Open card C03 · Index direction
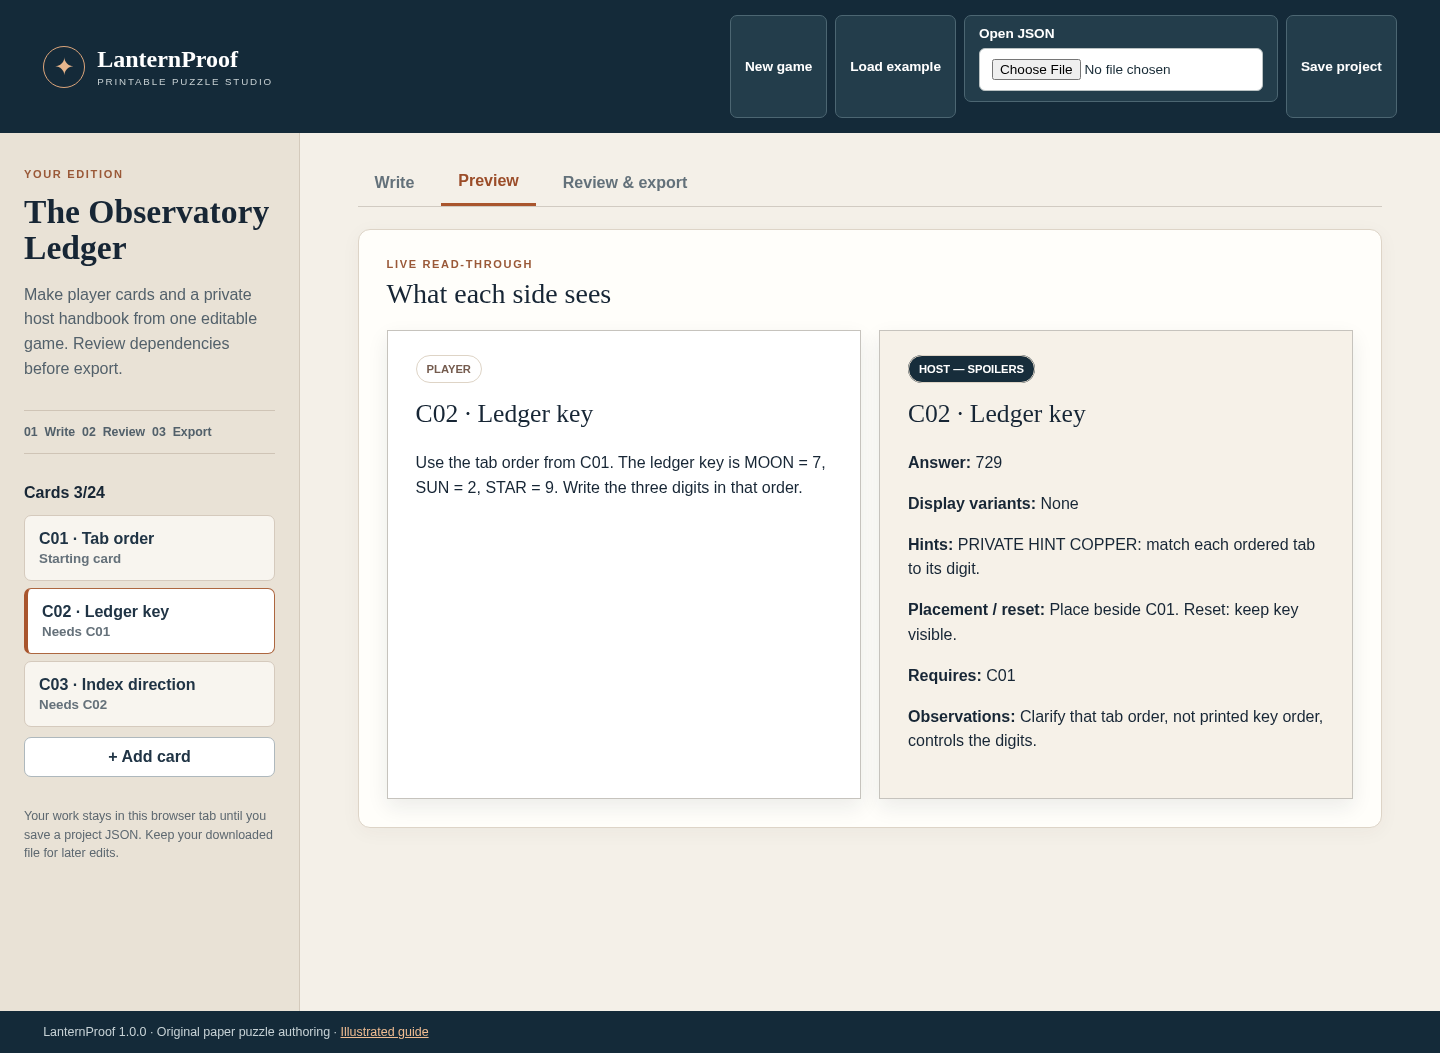The image size is (1440, 1053). tap(149, 694)
